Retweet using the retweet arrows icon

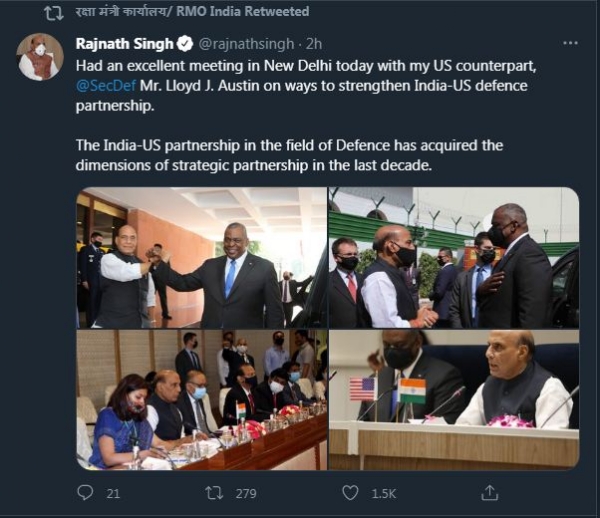click(x=214, y=493)
